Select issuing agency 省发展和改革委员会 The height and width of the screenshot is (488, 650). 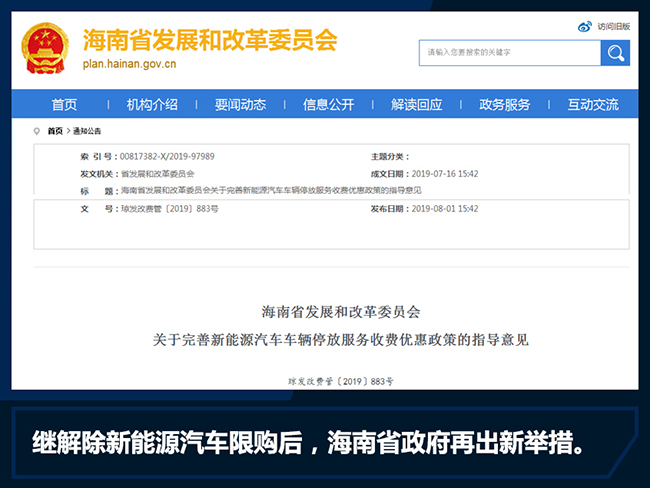click(x=158, y=174)
